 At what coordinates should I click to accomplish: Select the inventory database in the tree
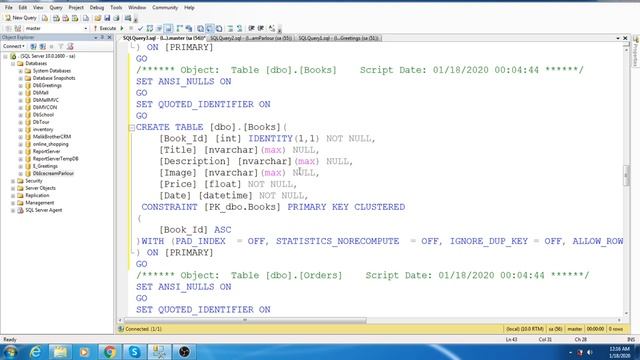click(x=43, y=129)
